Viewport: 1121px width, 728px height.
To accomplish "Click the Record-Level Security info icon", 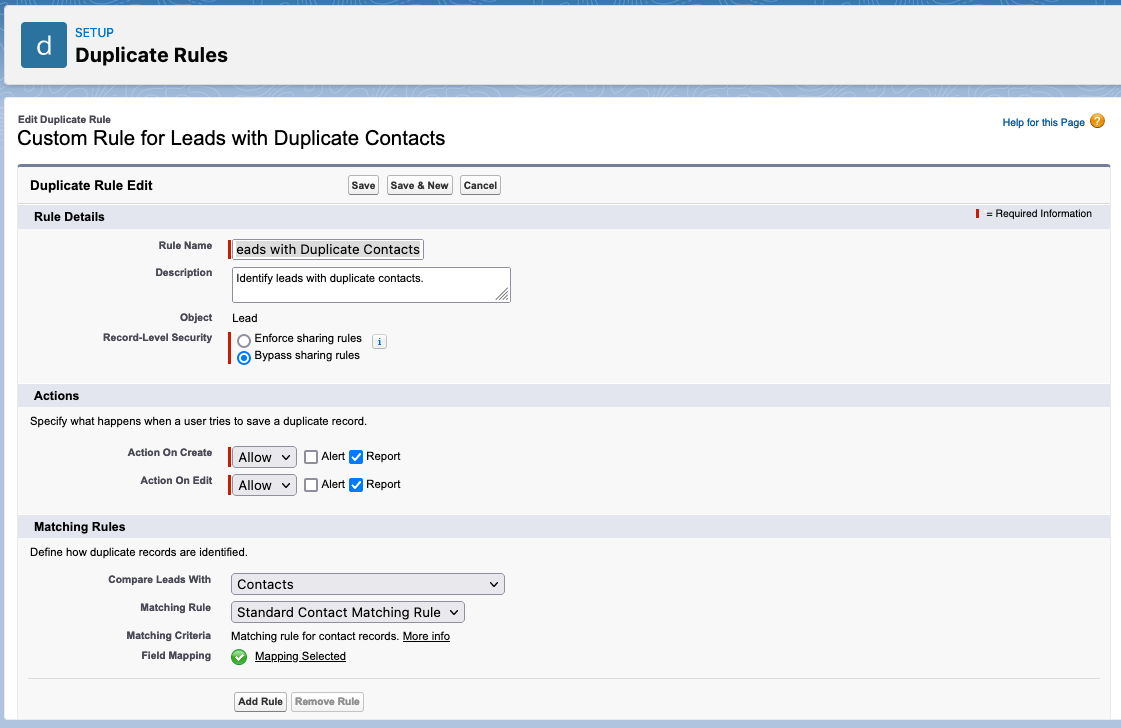I will pos(379,341).
